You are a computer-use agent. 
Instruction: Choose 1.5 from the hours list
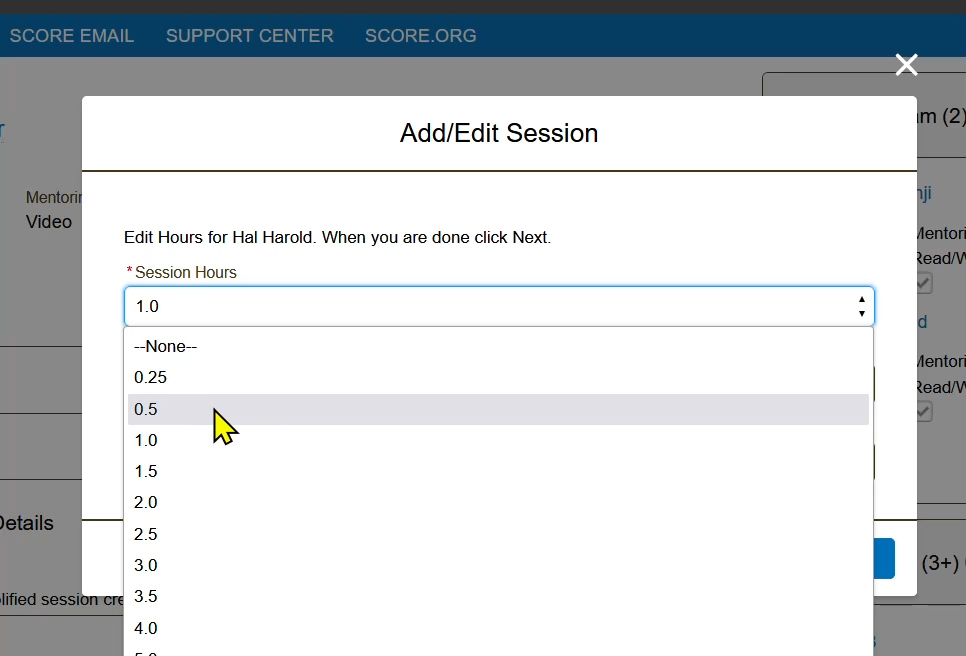[146, 471]
